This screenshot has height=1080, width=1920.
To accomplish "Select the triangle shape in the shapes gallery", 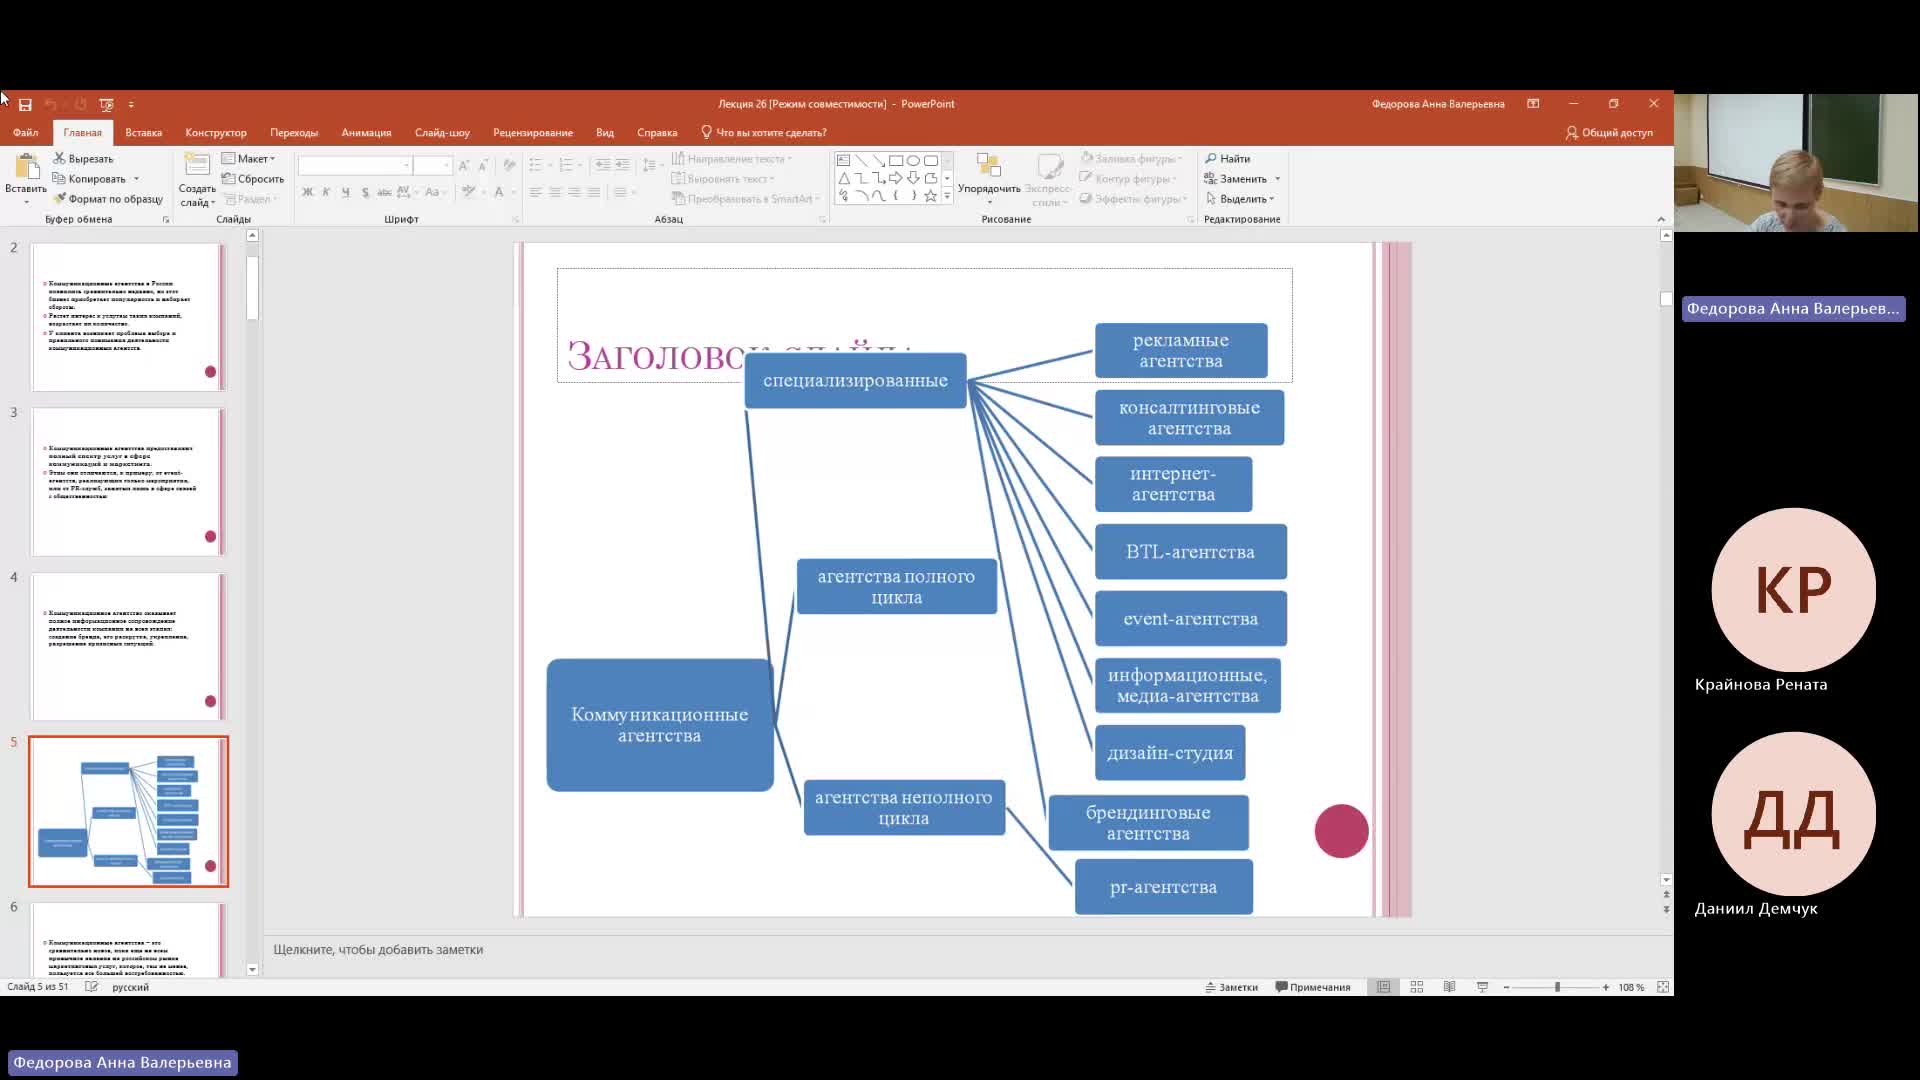I will coord(843,178).
